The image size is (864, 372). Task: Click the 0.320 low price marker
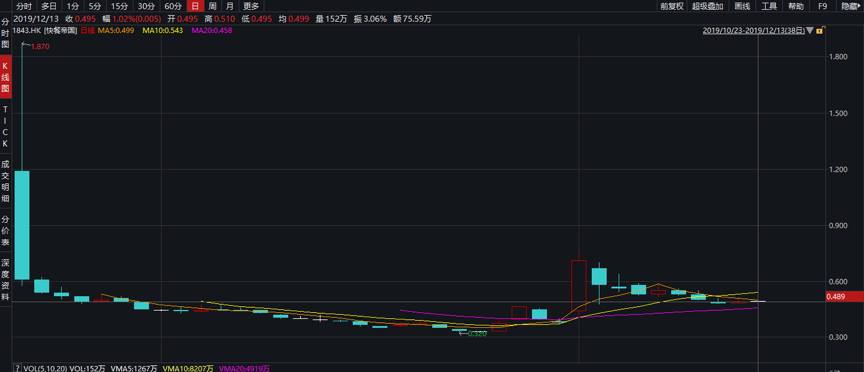tap(477, 333)
